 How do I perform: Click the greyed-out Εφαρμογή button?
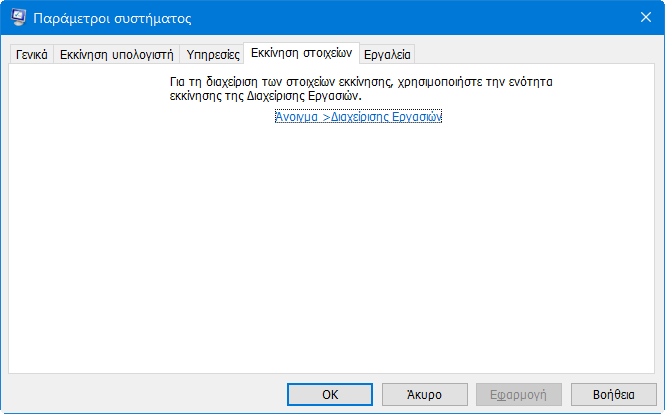tap(519, 394)
